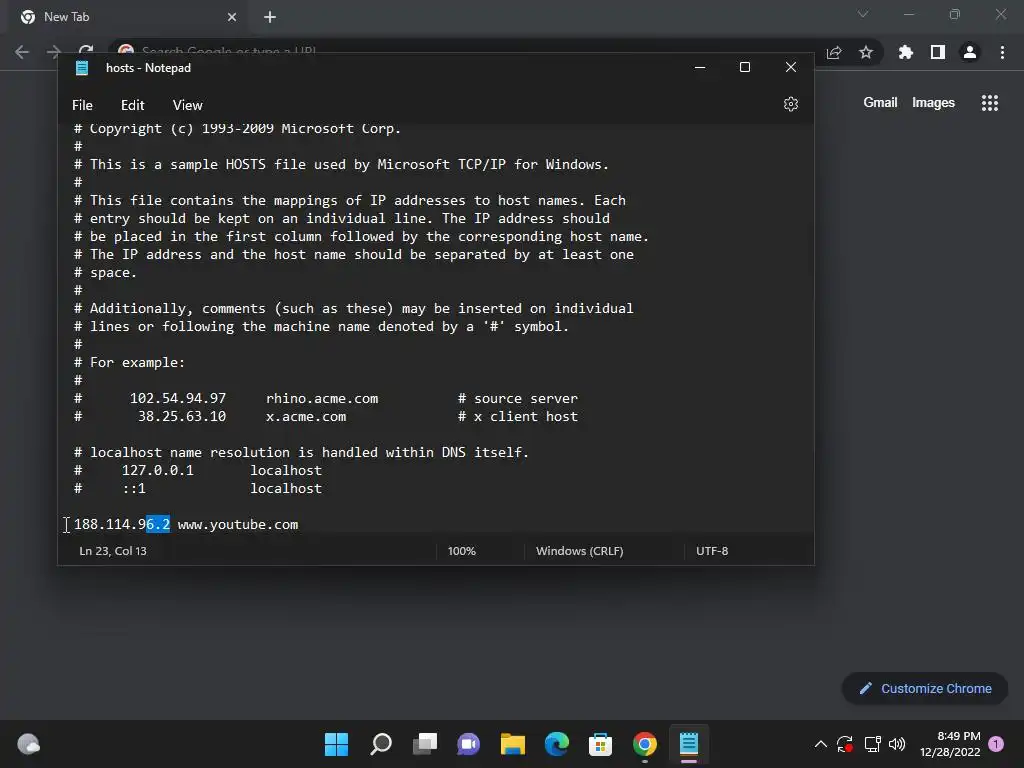Image resolution: width=1024 pixels, height=768 pixels.
Task: Toggle Chrome side panel icon
Action: click(938, 52)
